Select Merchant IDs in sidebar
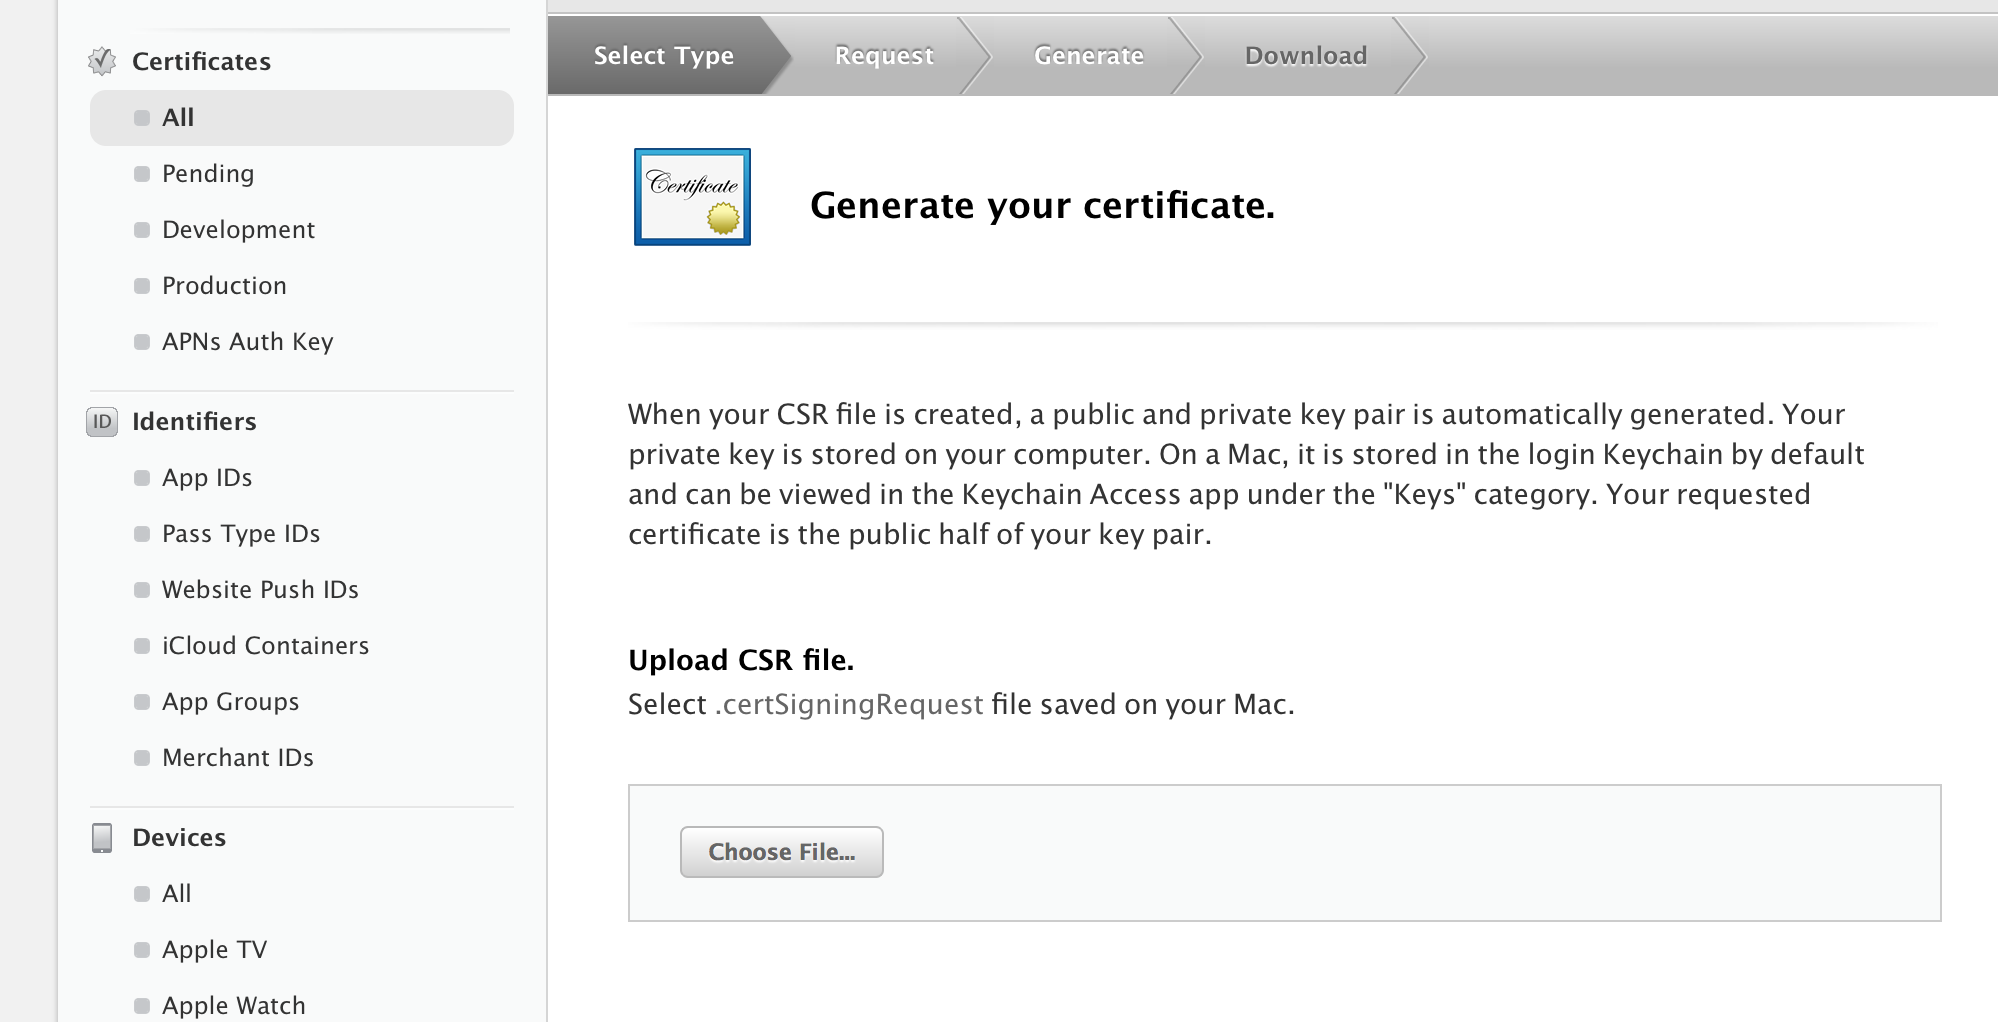Screen dimensions: 1998x1022 pos(238,758)
